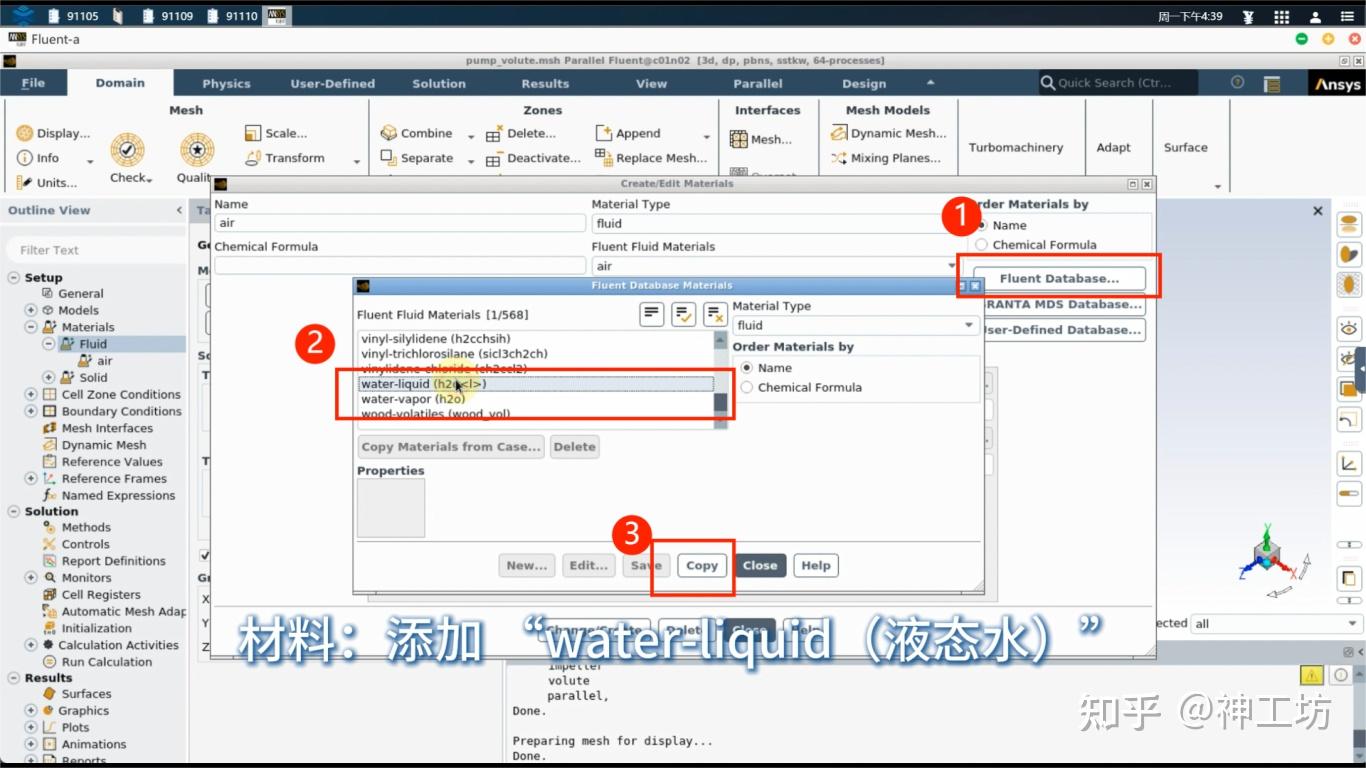The height and width of the screenshot is (768, 1366).
Task: Select water-liquid material in the list
Action: pyautogui.click(x=536, y=384)
